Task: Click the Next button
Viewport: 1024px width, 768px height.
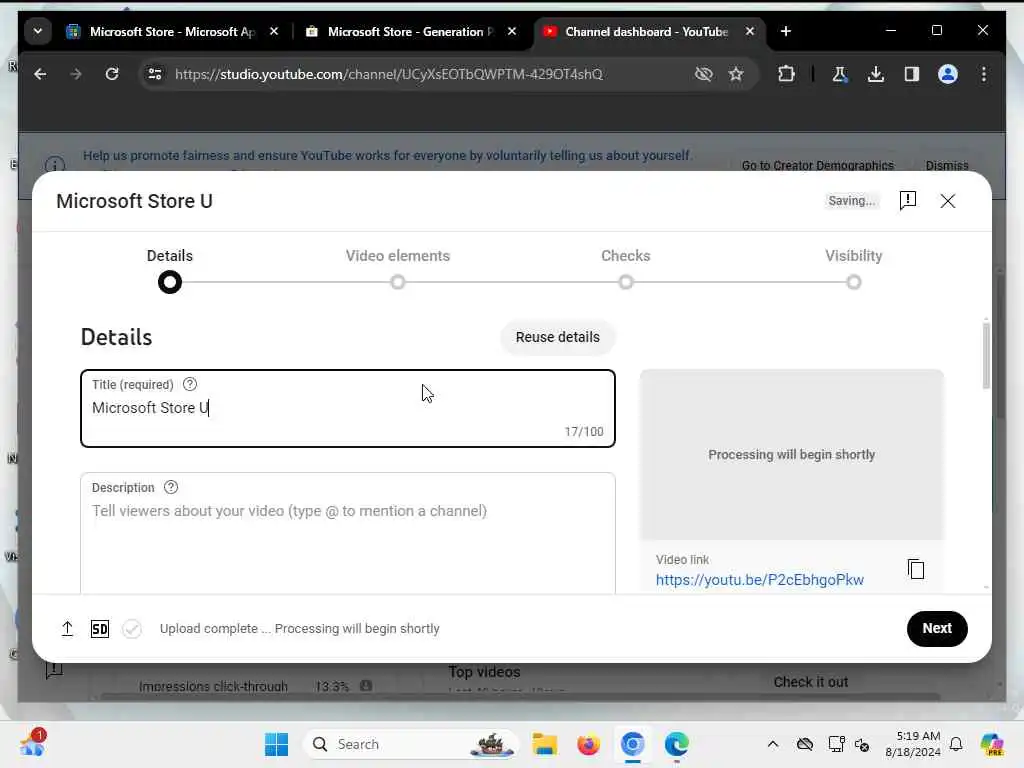Action: click(x=937, y=628)
